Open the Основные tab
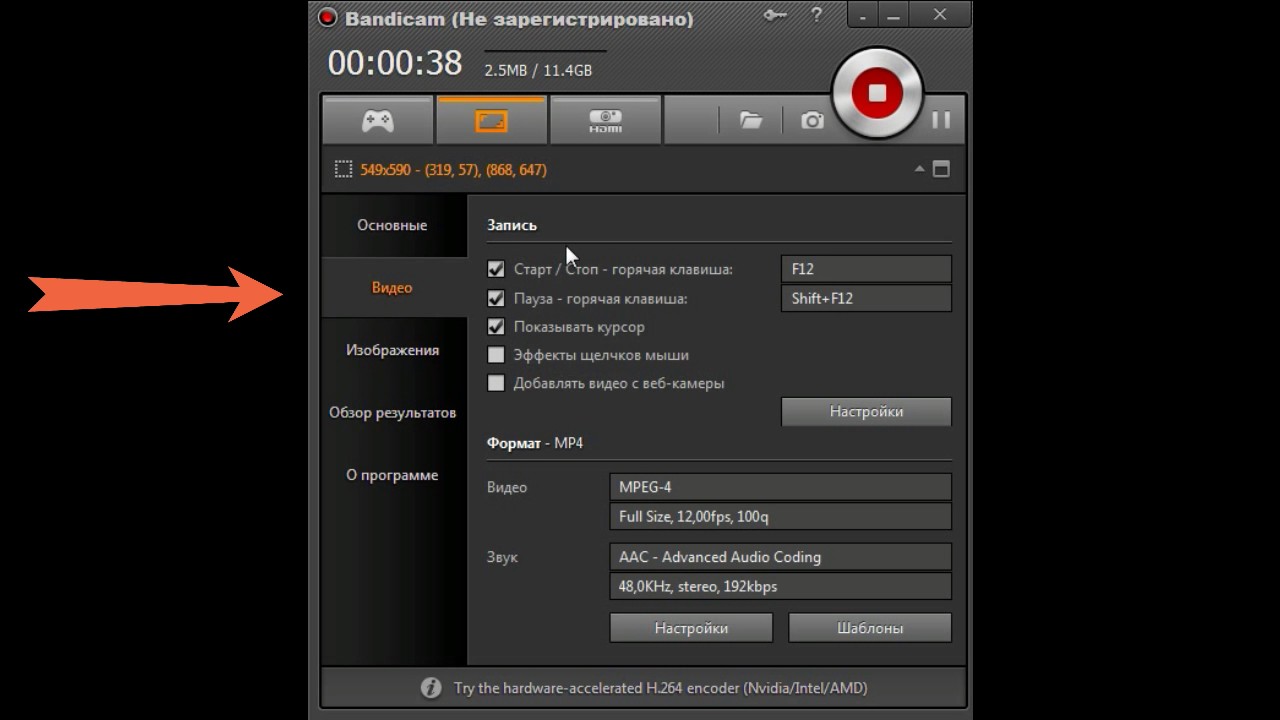The width and height of the screenshot is (1280, 720). [x=393, y=225]
